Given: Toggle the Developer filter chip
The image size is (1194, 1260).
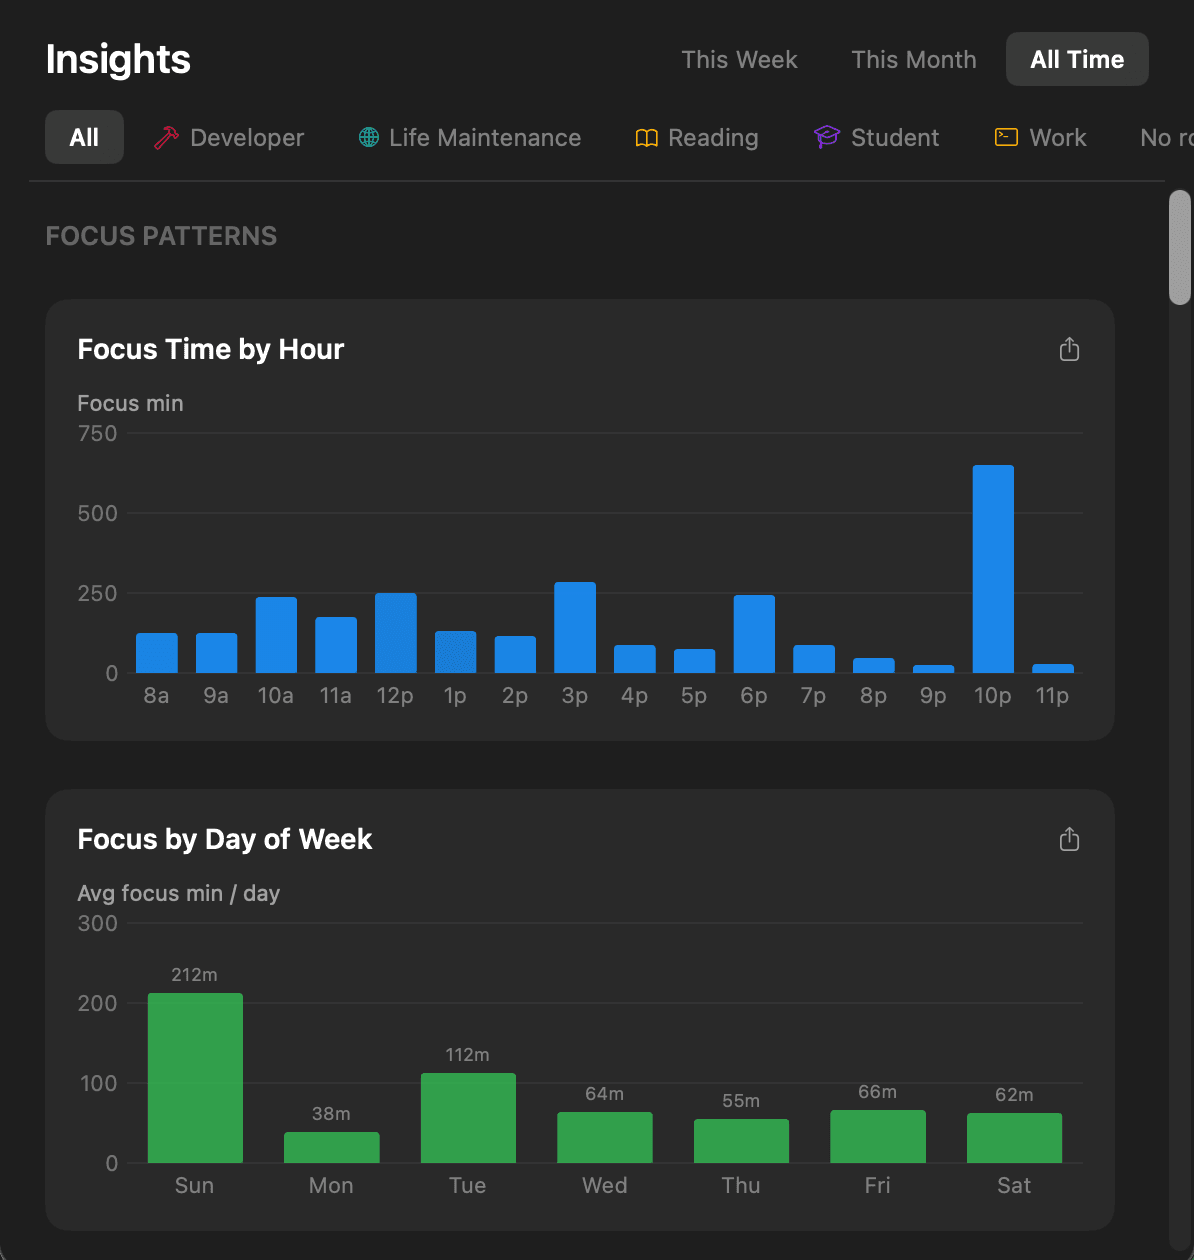Looking at the screenshot, I should click(x=229, y=137).
